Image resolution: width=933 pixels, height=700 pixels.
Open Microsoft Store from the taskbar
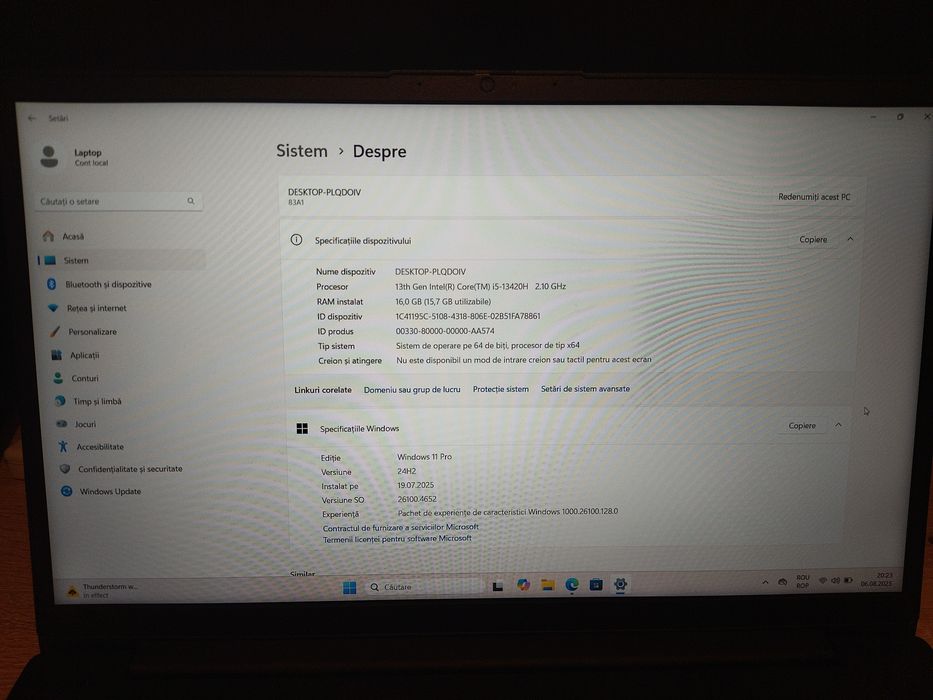pos(596,585)
